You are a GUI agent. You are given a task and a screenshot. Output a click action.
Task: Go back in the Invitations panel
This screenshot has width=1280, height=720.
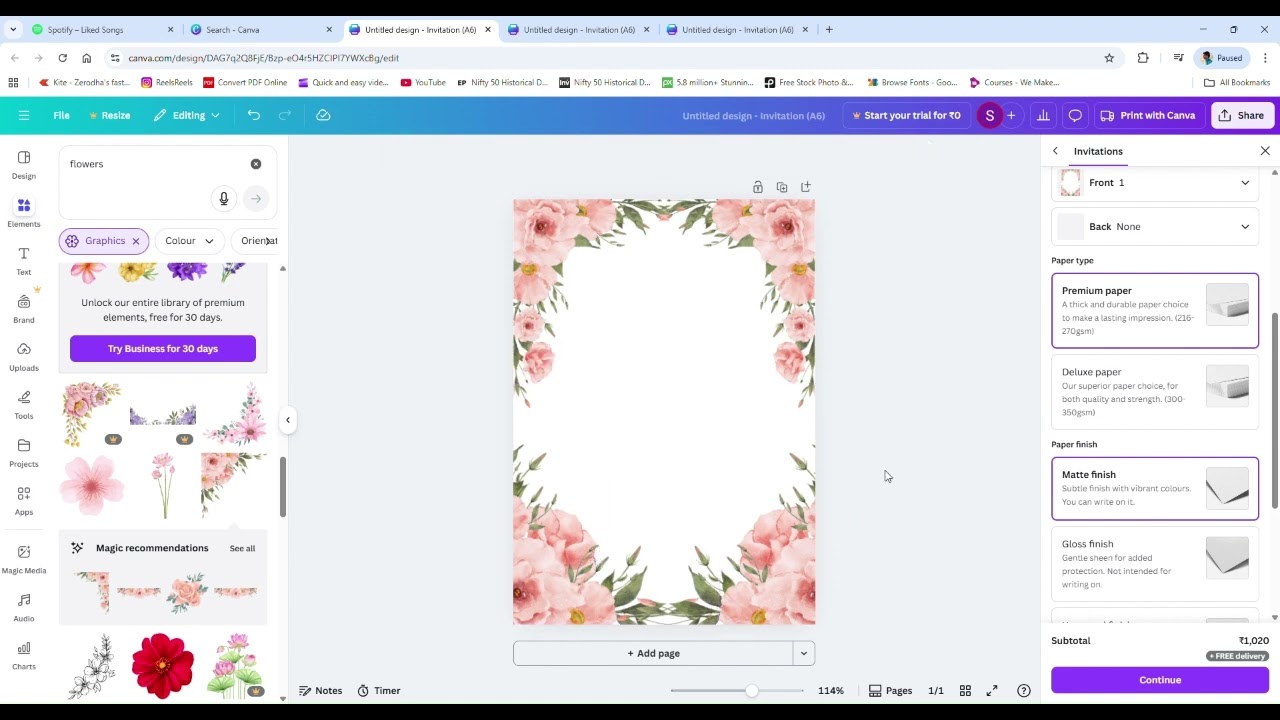click(1055, 151)
